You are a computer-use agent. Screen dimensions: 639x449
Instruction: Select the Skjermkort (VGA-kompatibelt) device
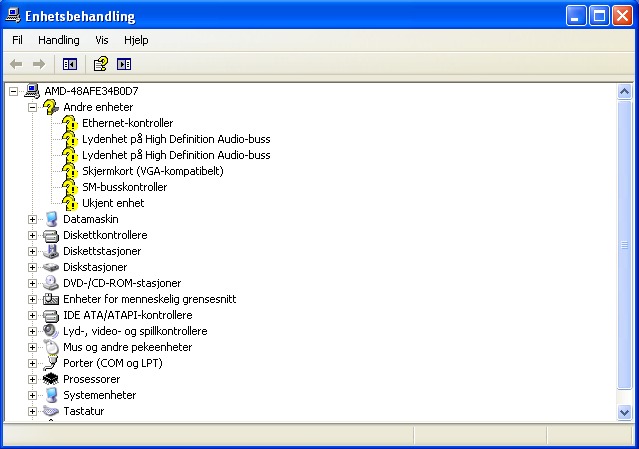click(153, 171)
